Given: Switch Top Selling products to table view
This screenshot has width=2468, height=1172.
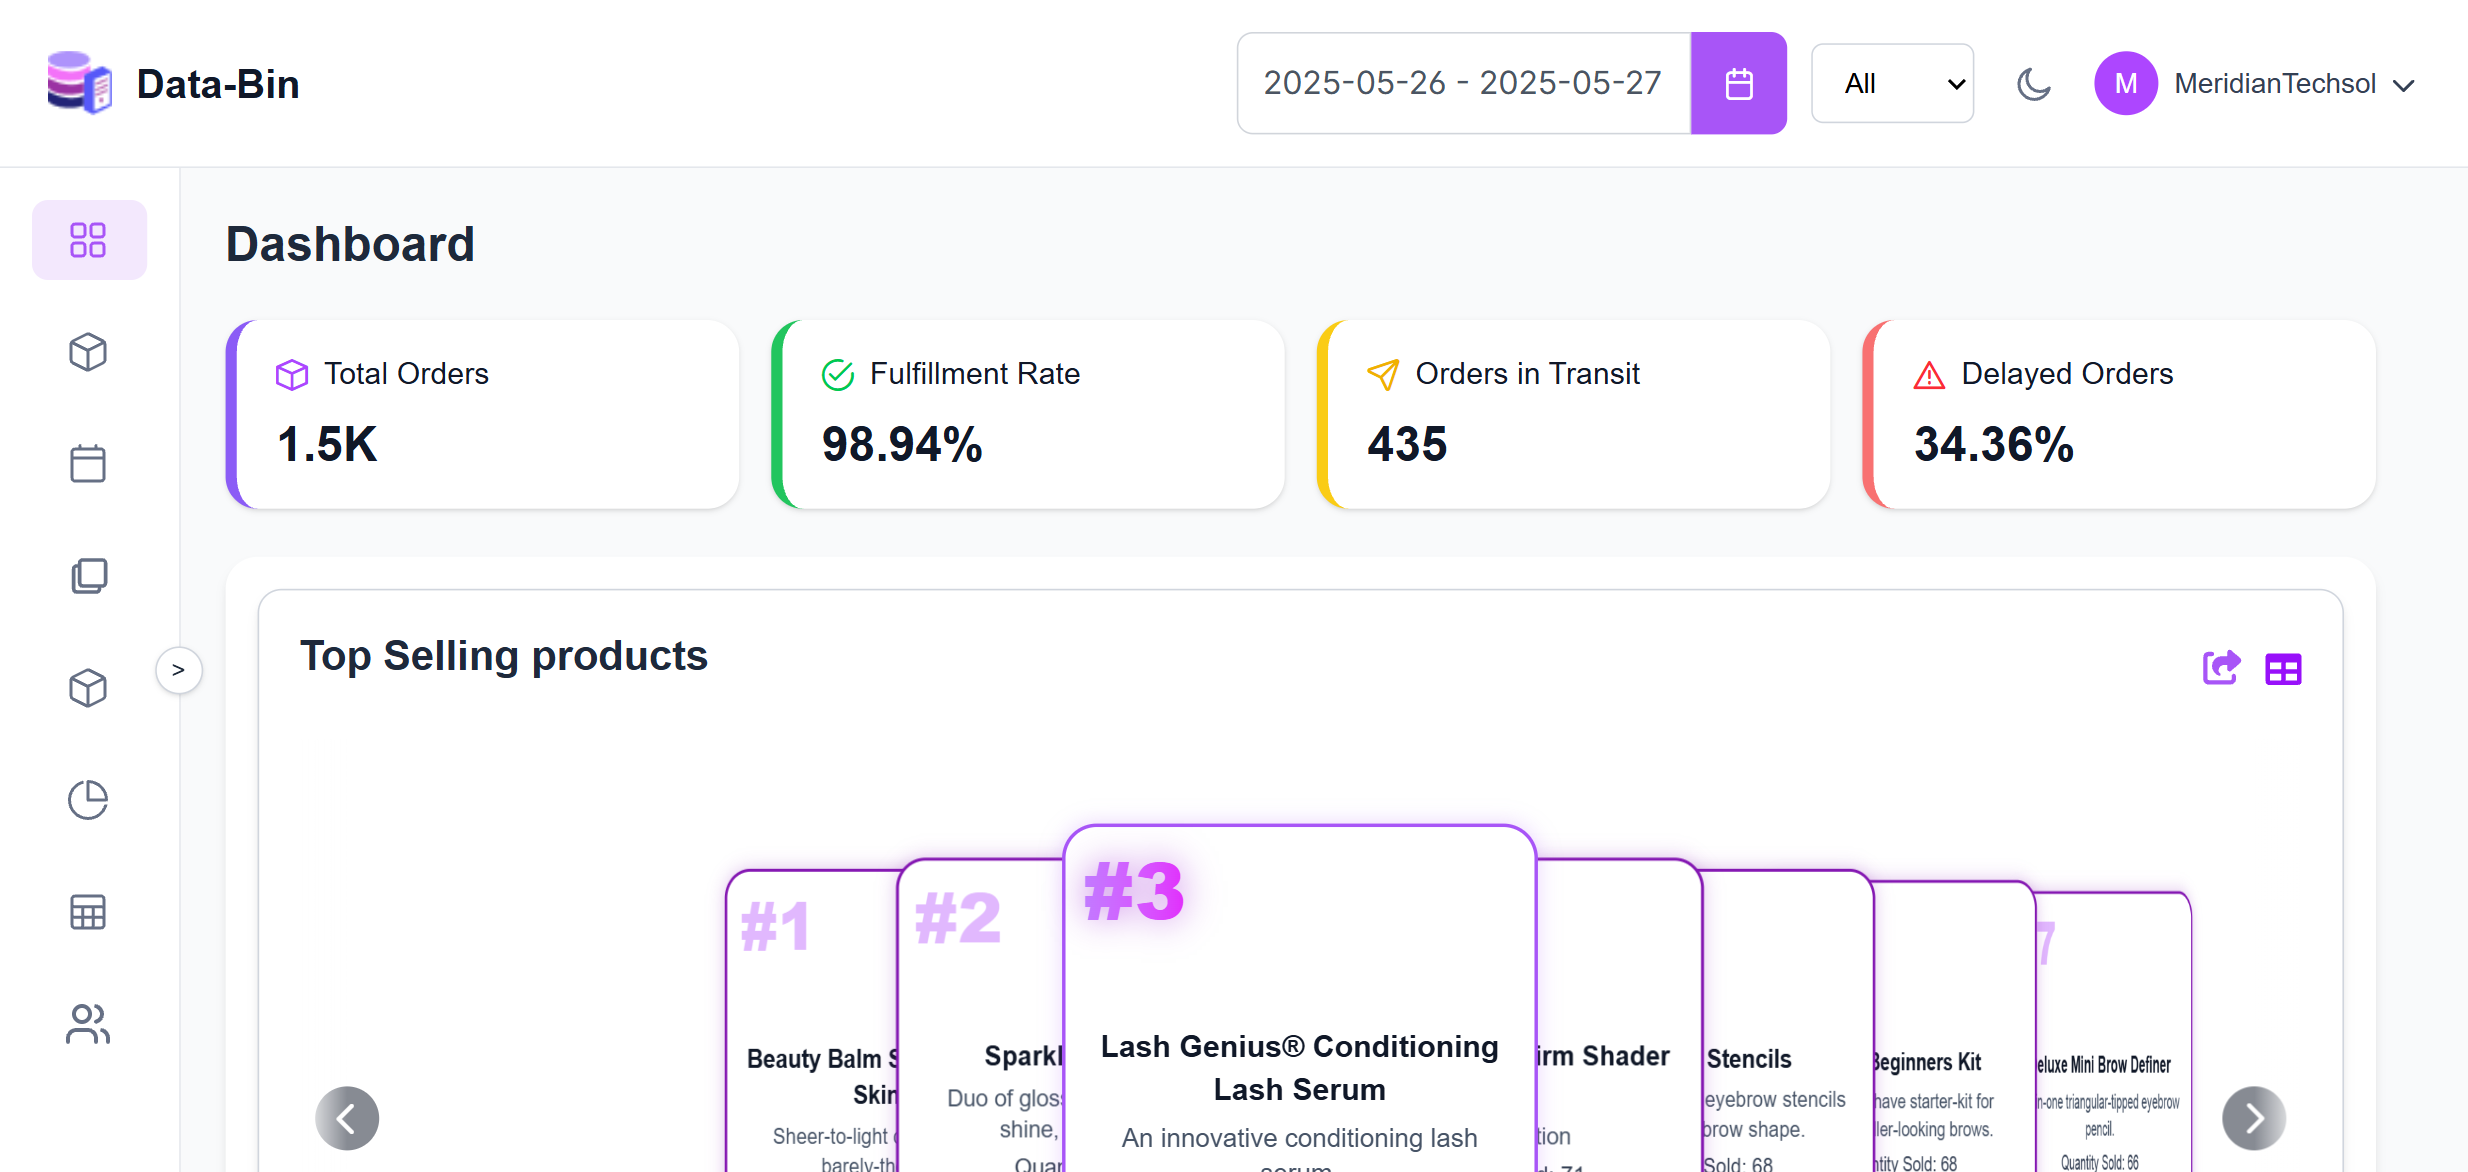Looking at the screenshot, I should tap(2283, 669).
